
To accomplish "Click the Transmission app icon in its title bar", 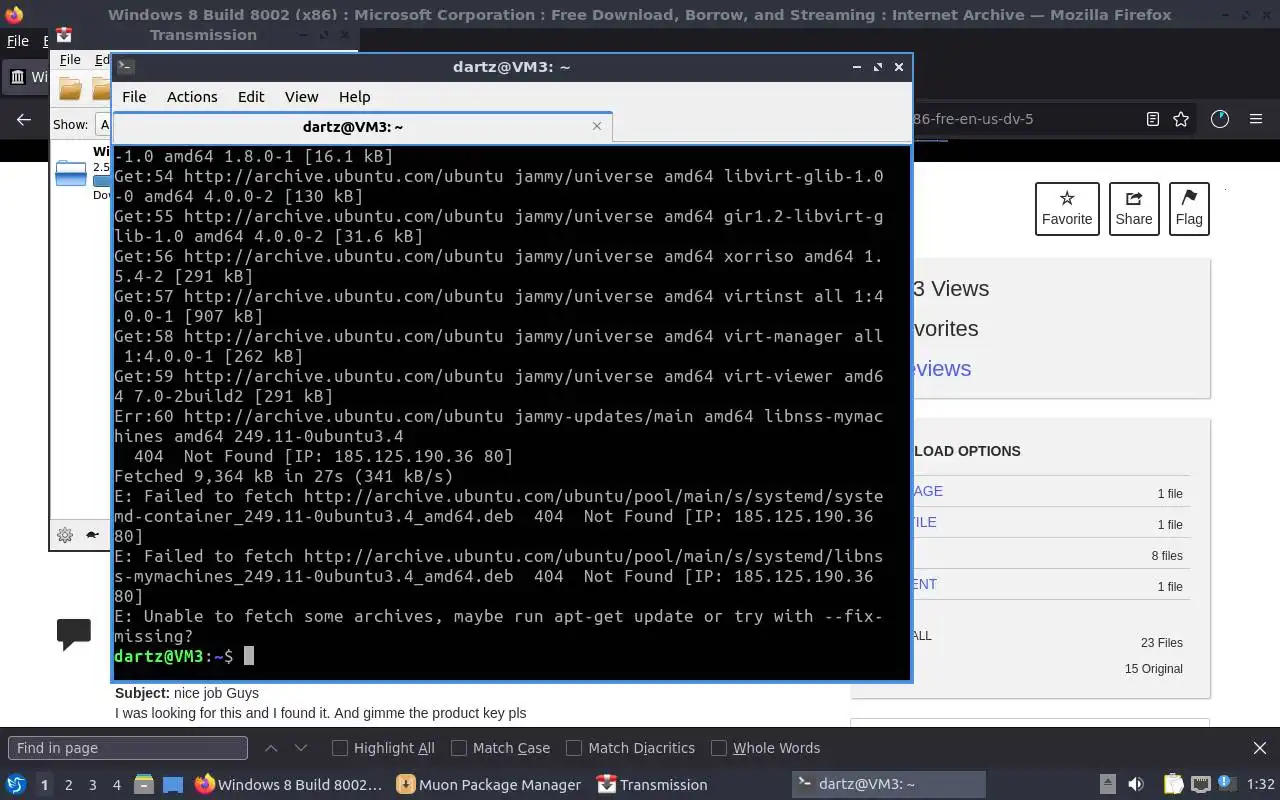I will (64, 35).
